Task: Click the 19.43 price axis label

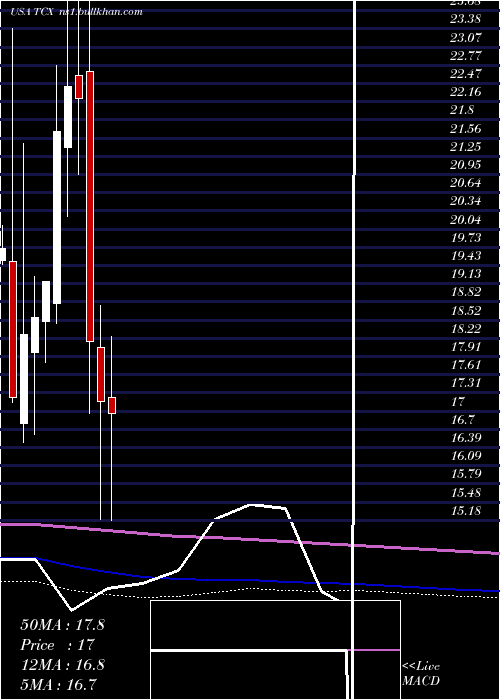Action: point(466,256)
